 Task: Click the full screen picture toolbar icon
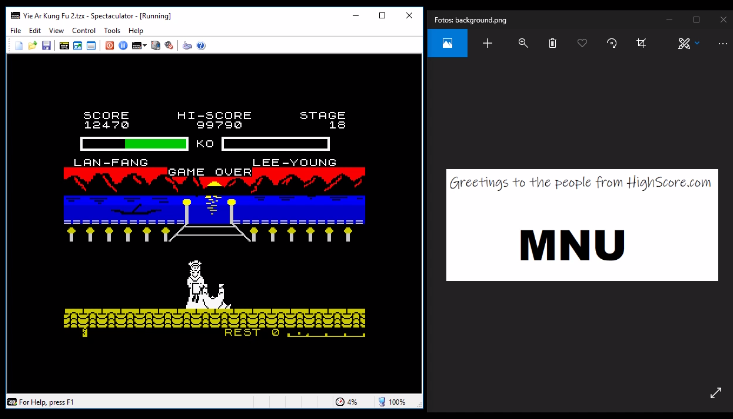pyautogui.click(x=78, y=45)
